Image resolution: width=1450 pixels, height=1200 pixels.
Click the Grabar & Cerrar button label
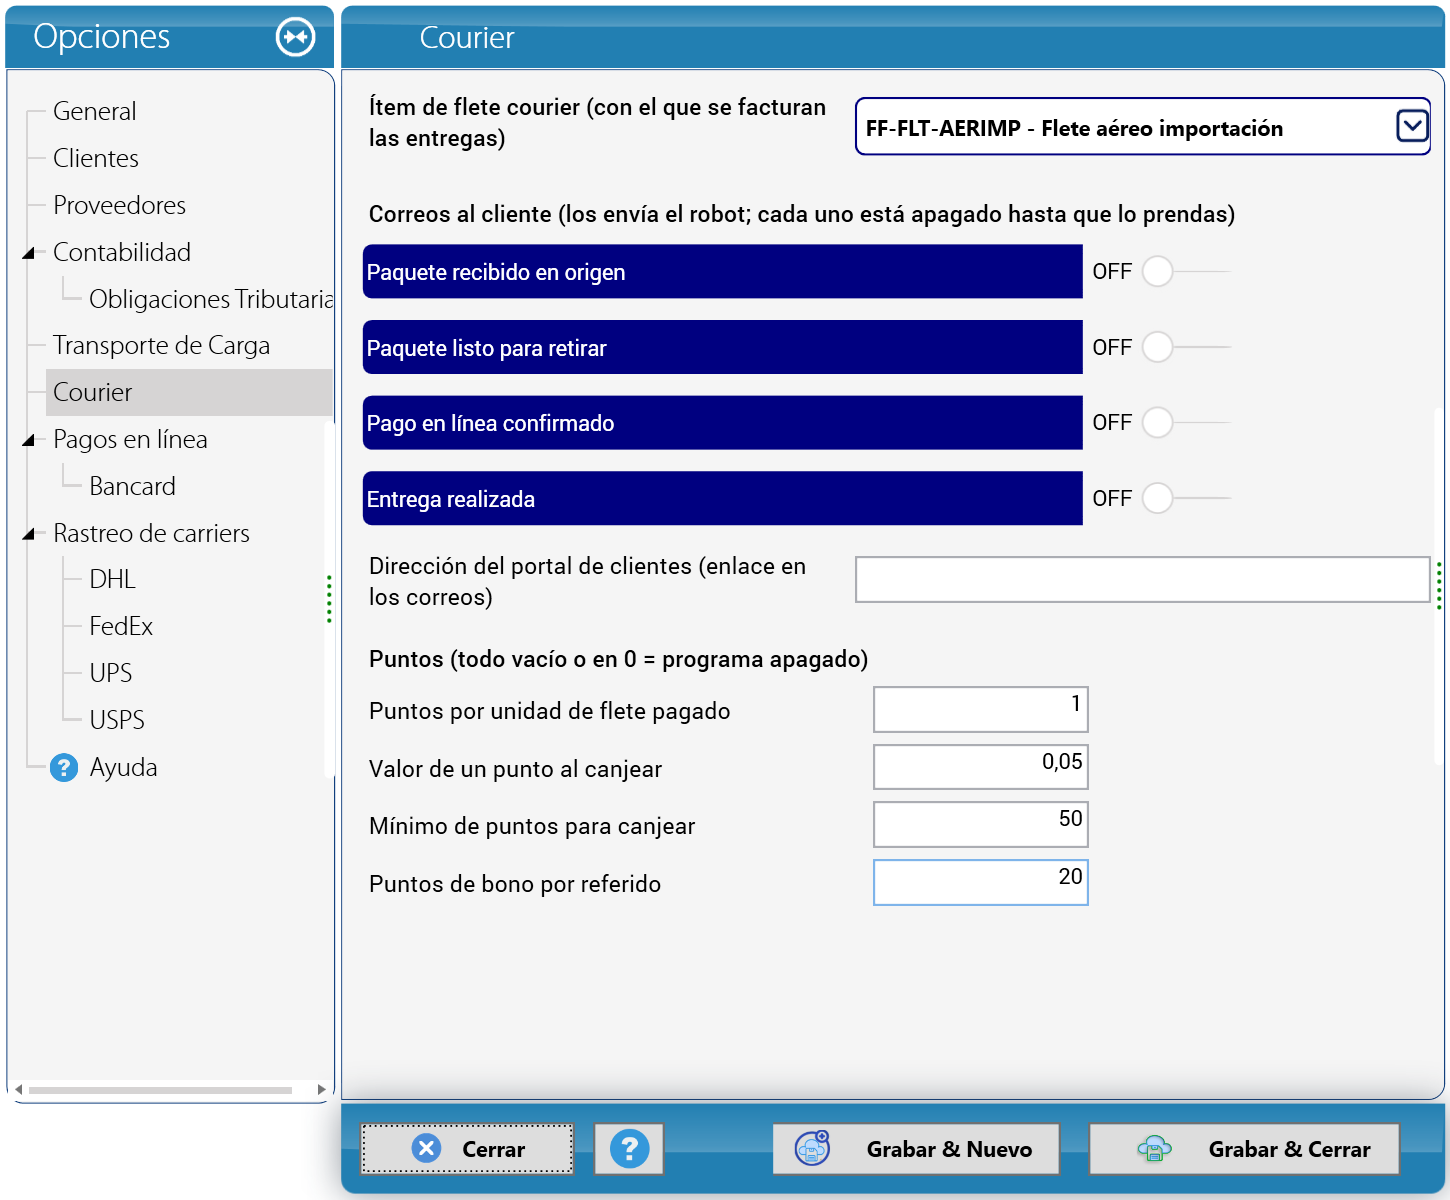click(x=1289, y=1149)
